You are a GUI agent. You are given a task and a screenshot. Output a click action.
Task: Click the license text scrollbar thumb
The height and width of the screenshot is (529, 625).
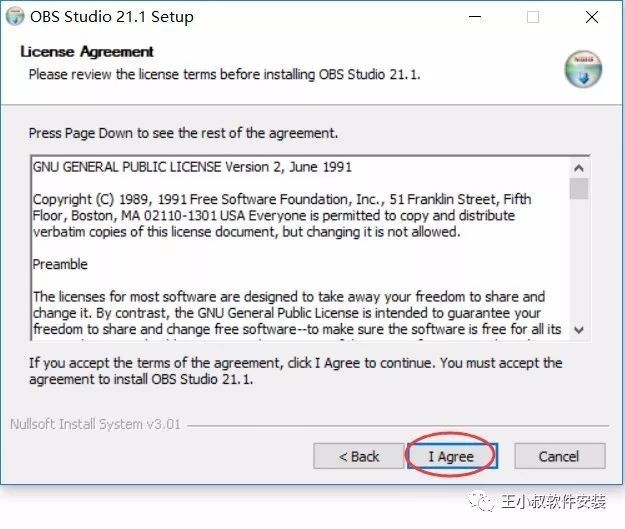579,188
